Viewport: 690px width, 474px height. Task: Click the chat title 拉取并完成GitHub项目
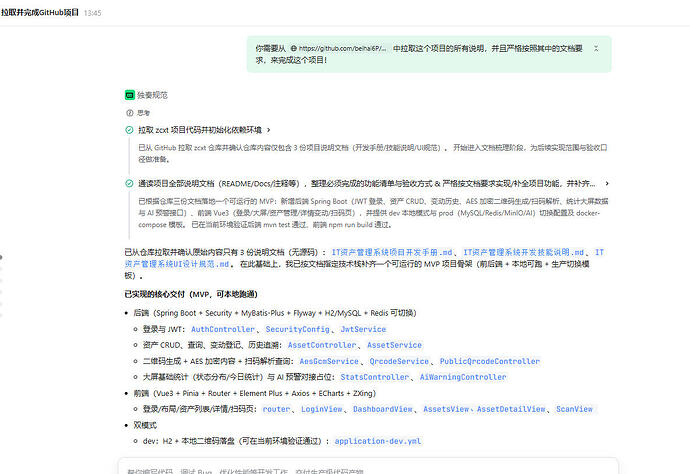tap(40, 12)
